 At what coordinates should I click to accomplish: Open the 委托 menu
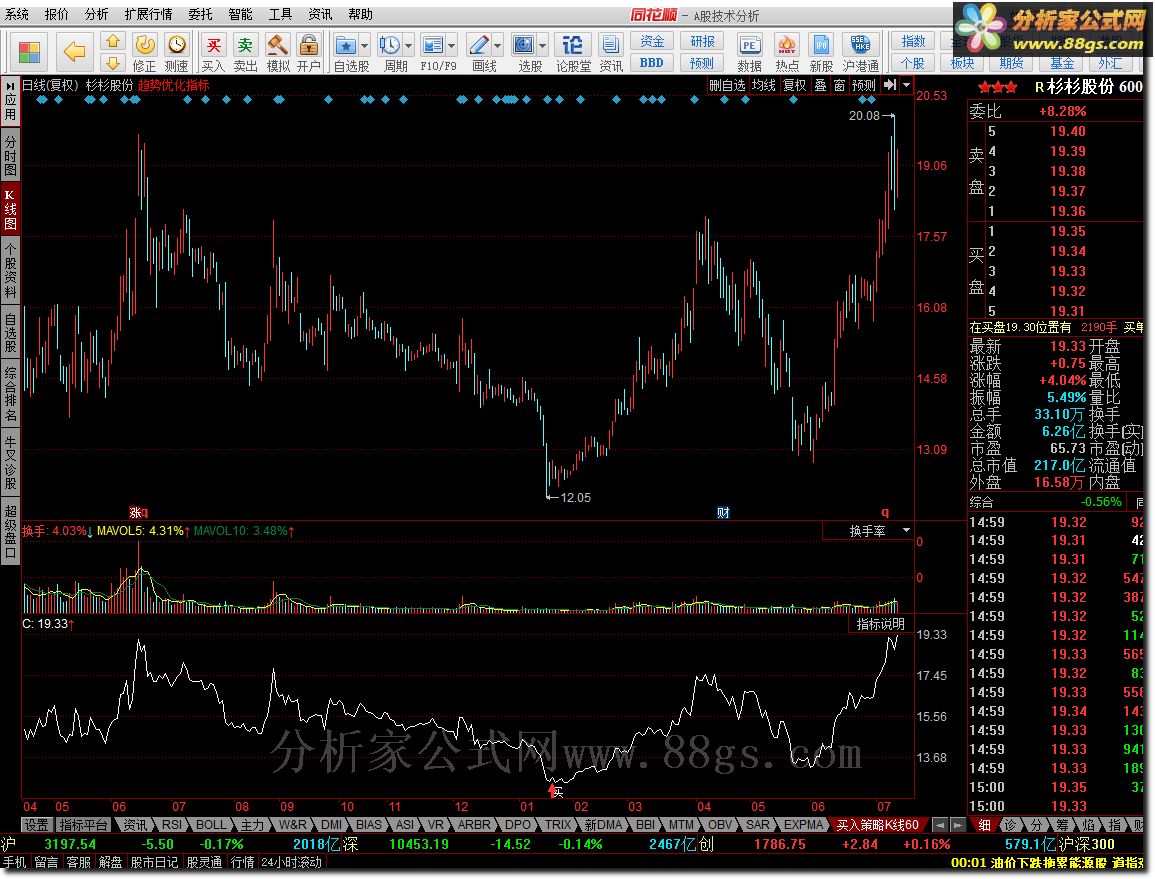(200, 15)
